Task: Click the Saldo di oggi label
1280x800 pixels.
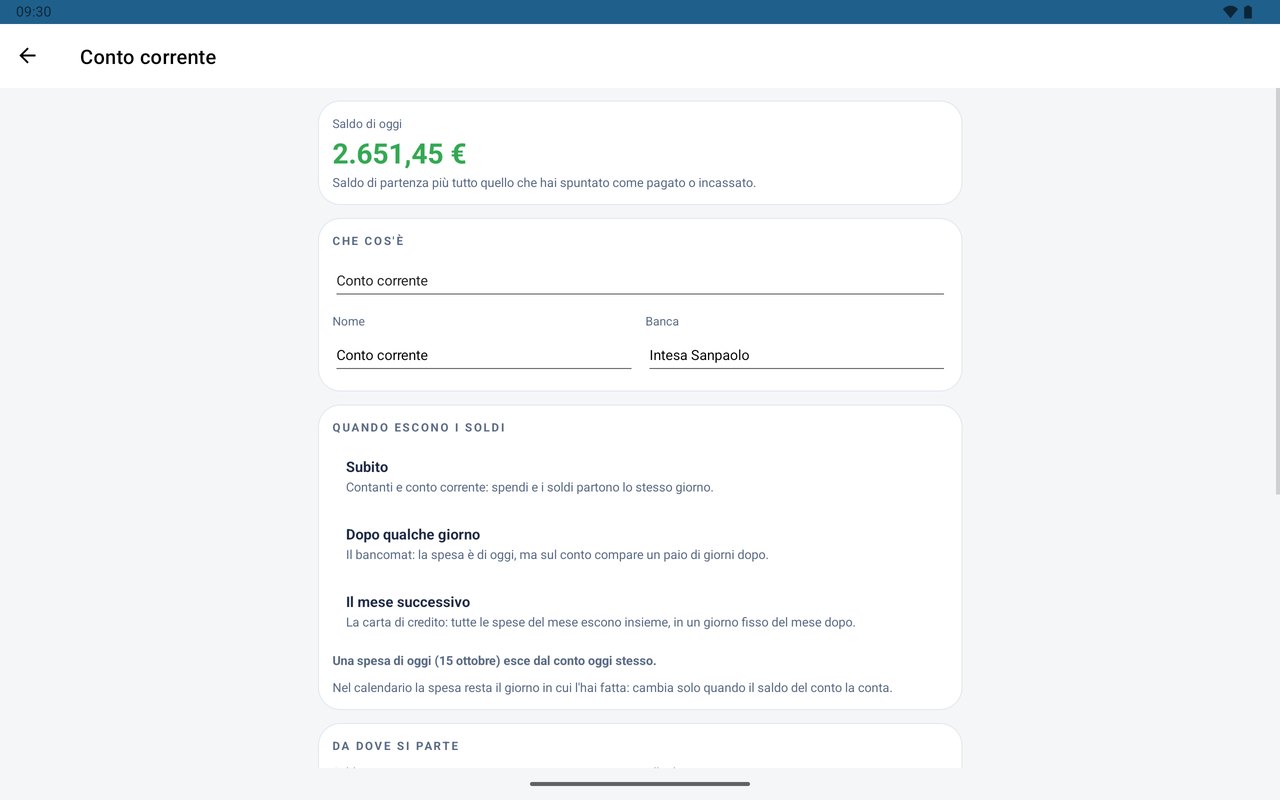Action: pos(367,124)
